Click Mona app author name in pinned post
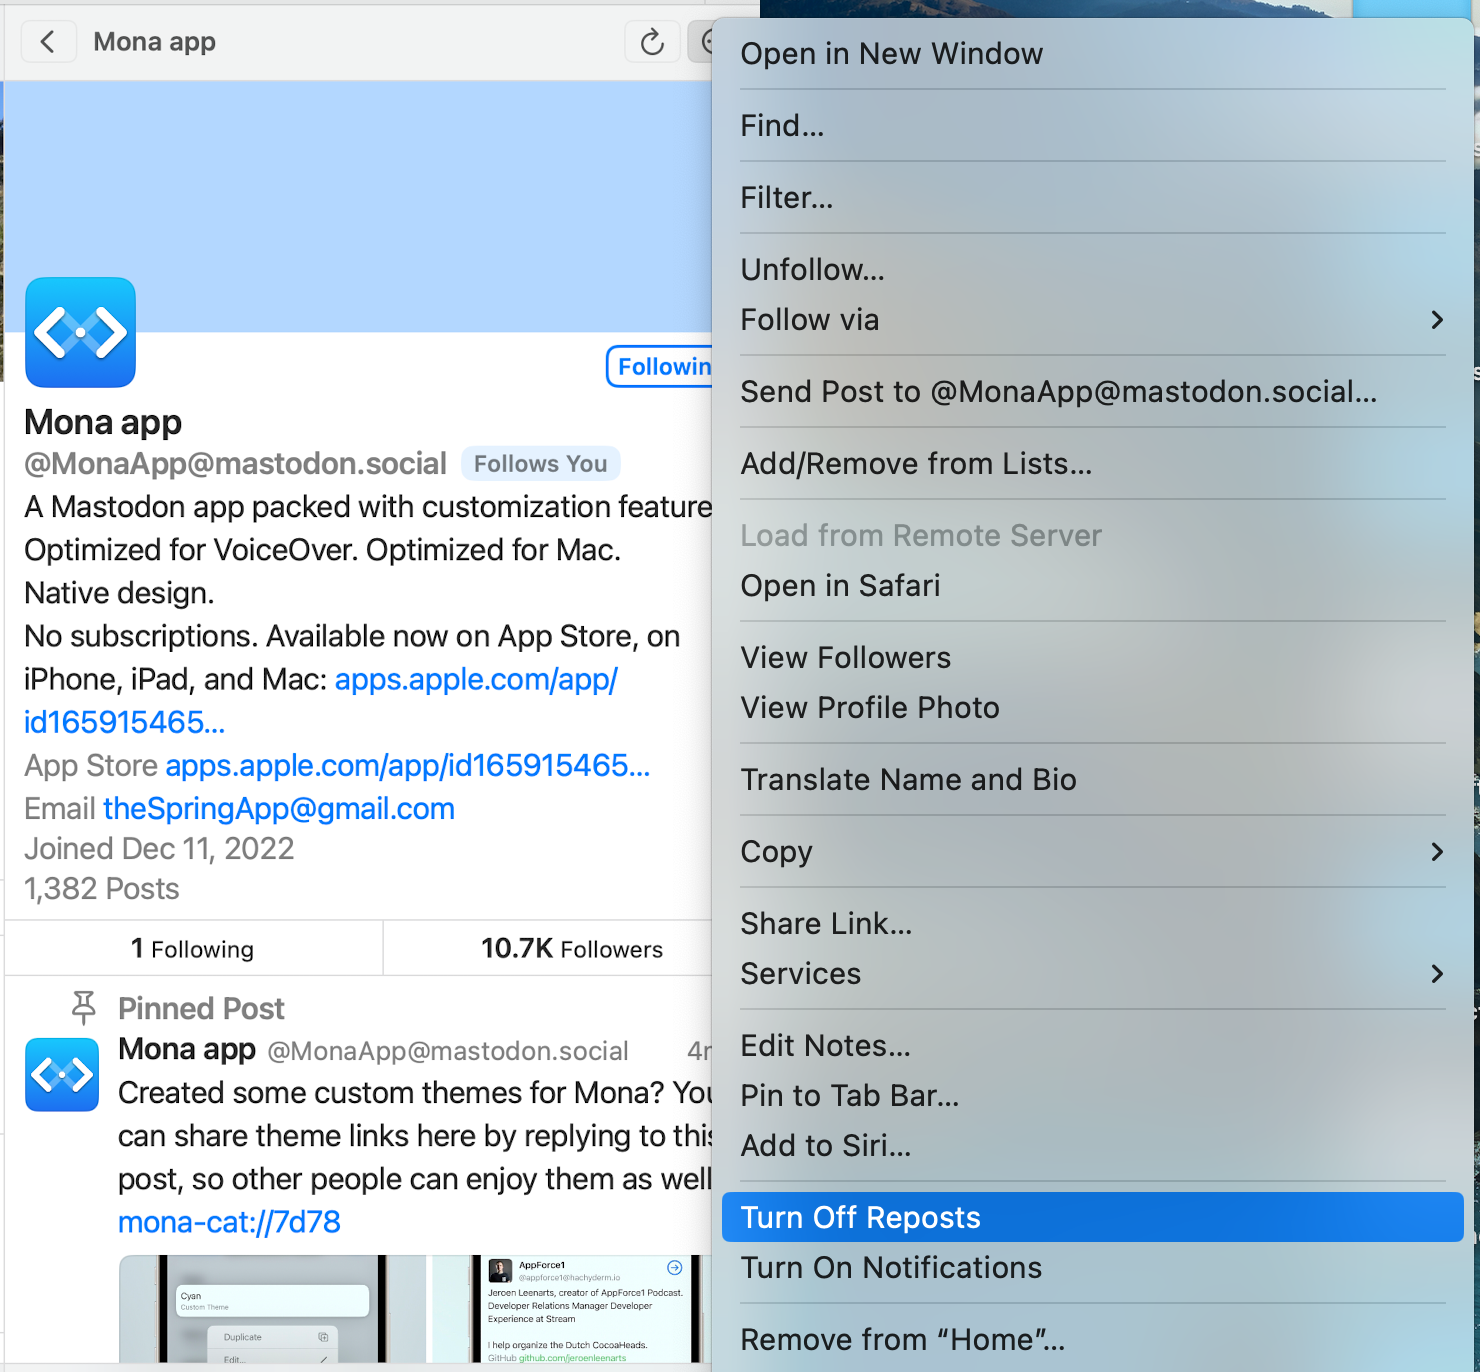Screen dimensions: 1480x1372 [x=187, y=1049]
